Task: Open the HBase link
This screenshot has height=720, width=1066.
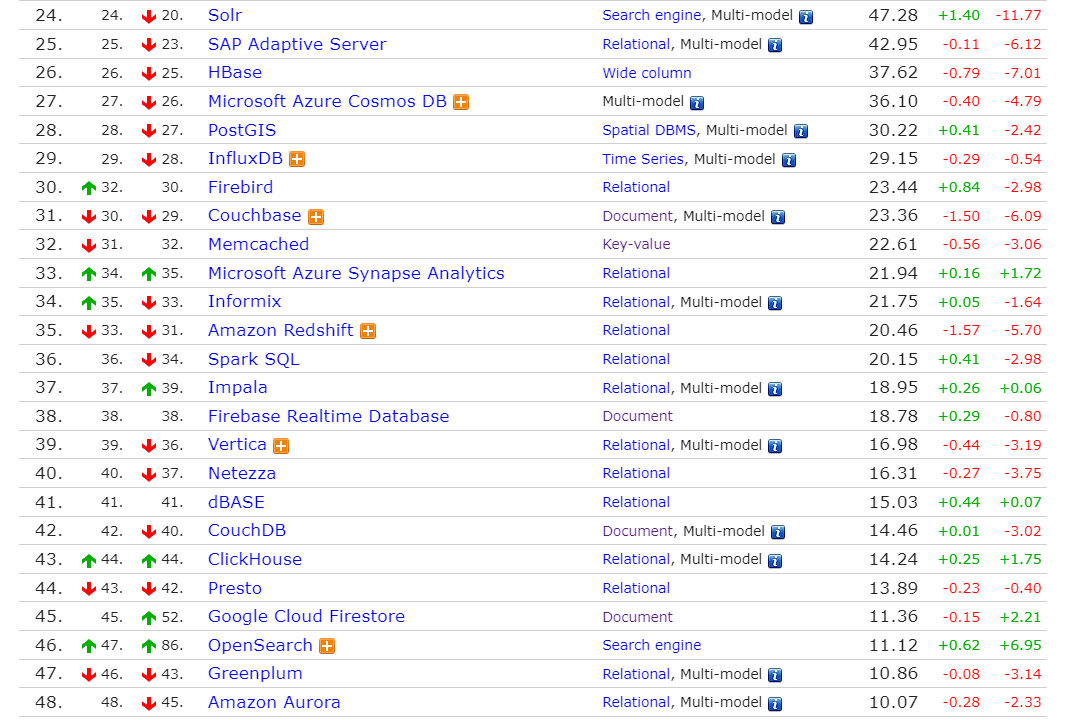Action: pyautogui.click(x=235, y=72)
